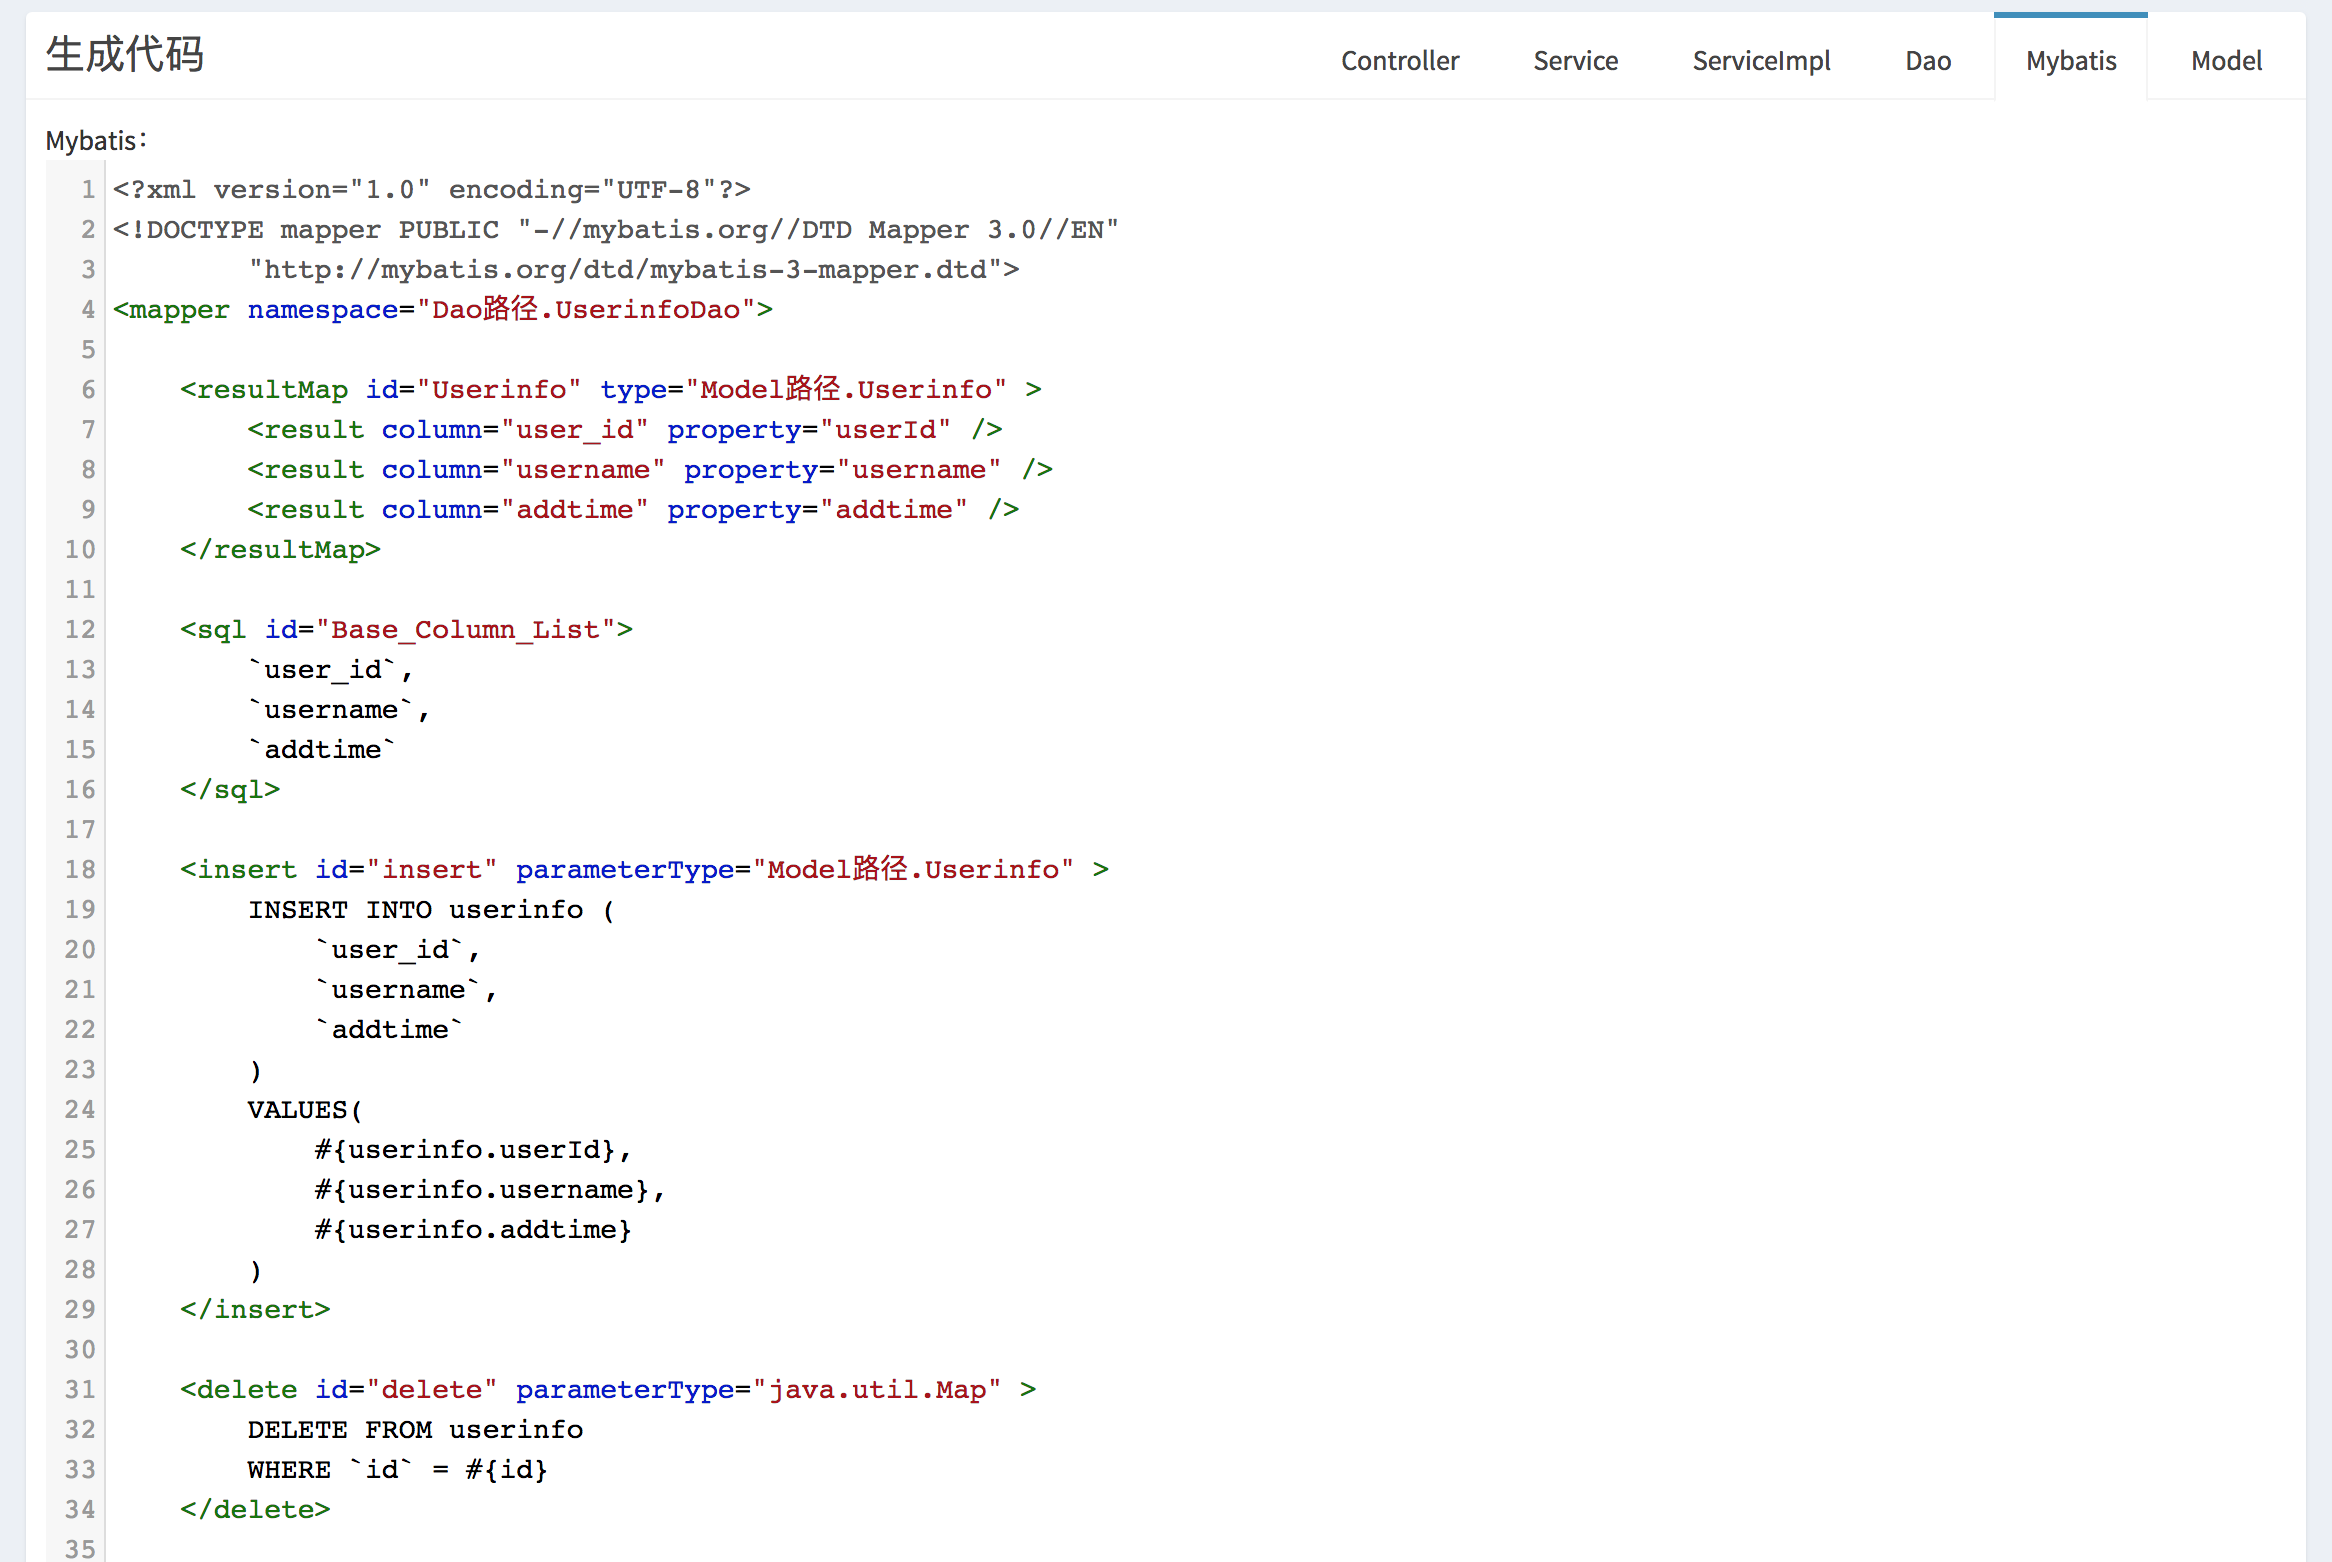
Task: Click the INSERT INTO userinfo line
Action: [430, 909]
